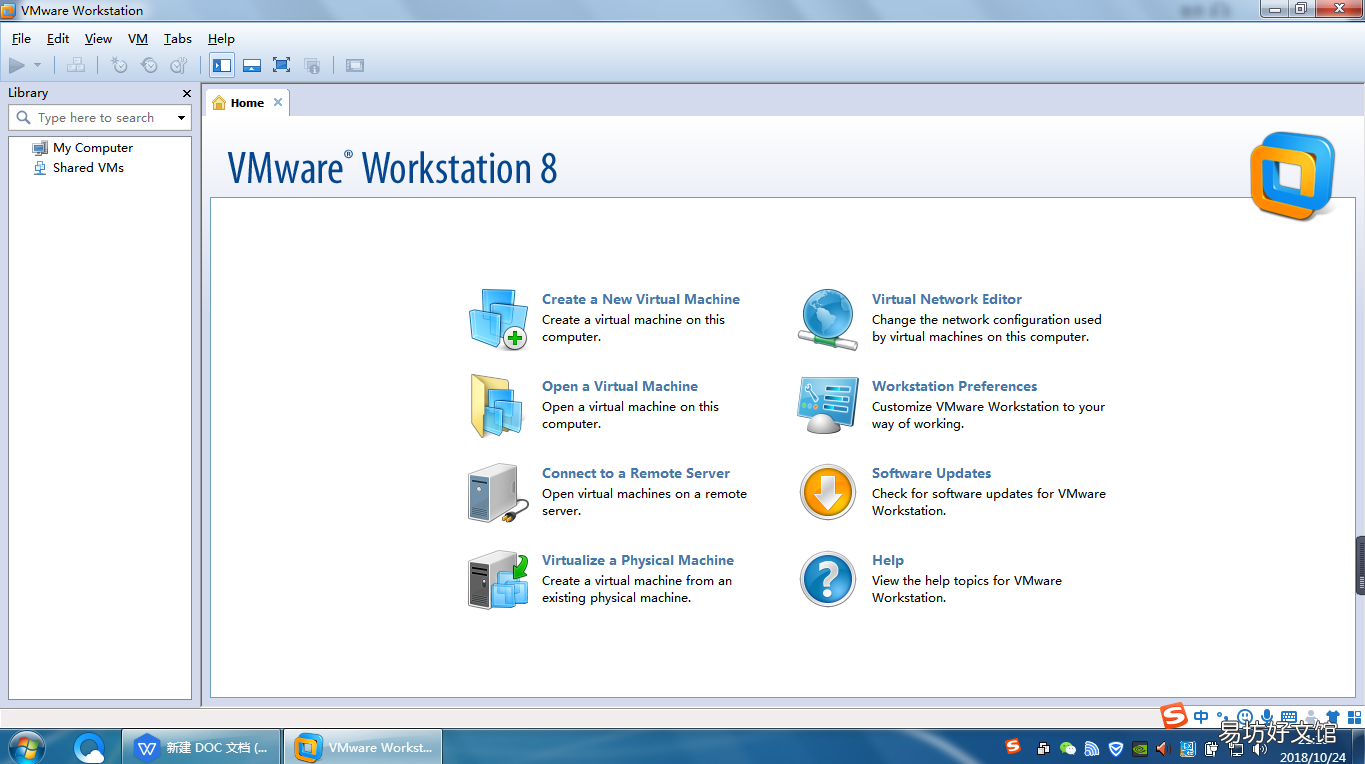1365x764 pixels.
Task: Click the Sogou toolbox grid icon
Action: click(1352, 716)
